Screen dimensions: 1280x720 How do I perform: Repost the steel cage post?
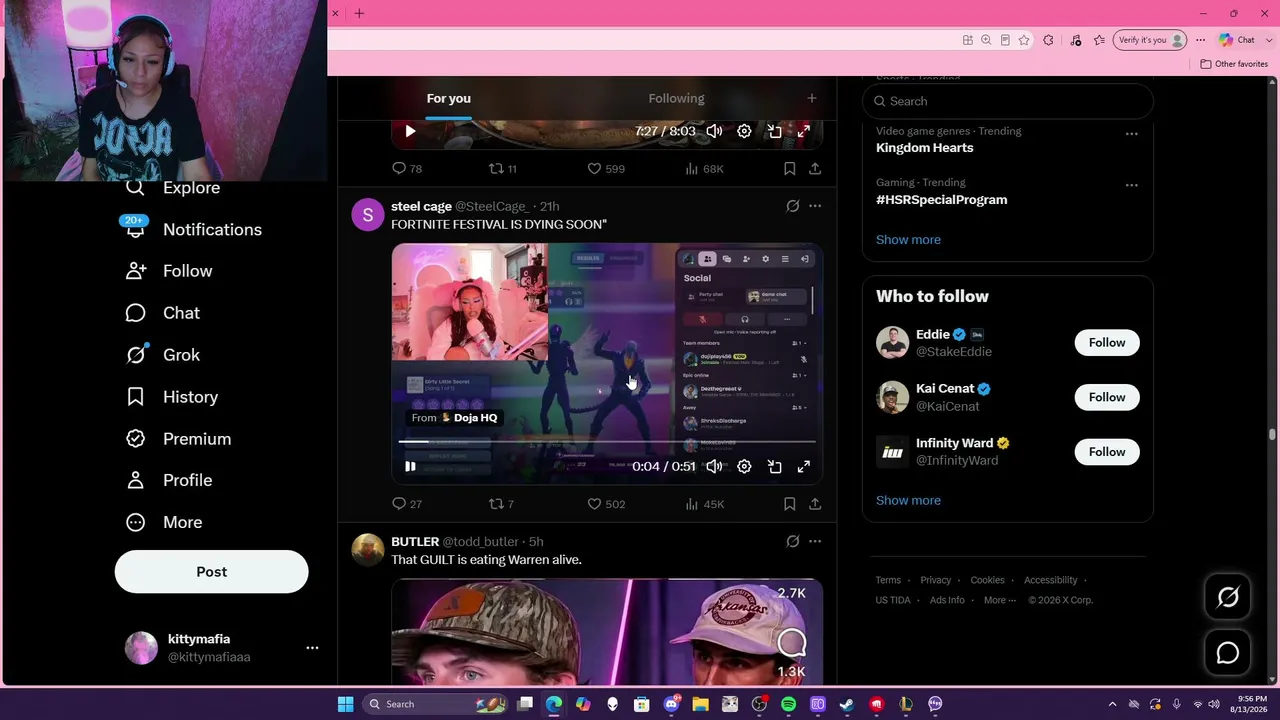pyautogui.click(x=501, y=504)
